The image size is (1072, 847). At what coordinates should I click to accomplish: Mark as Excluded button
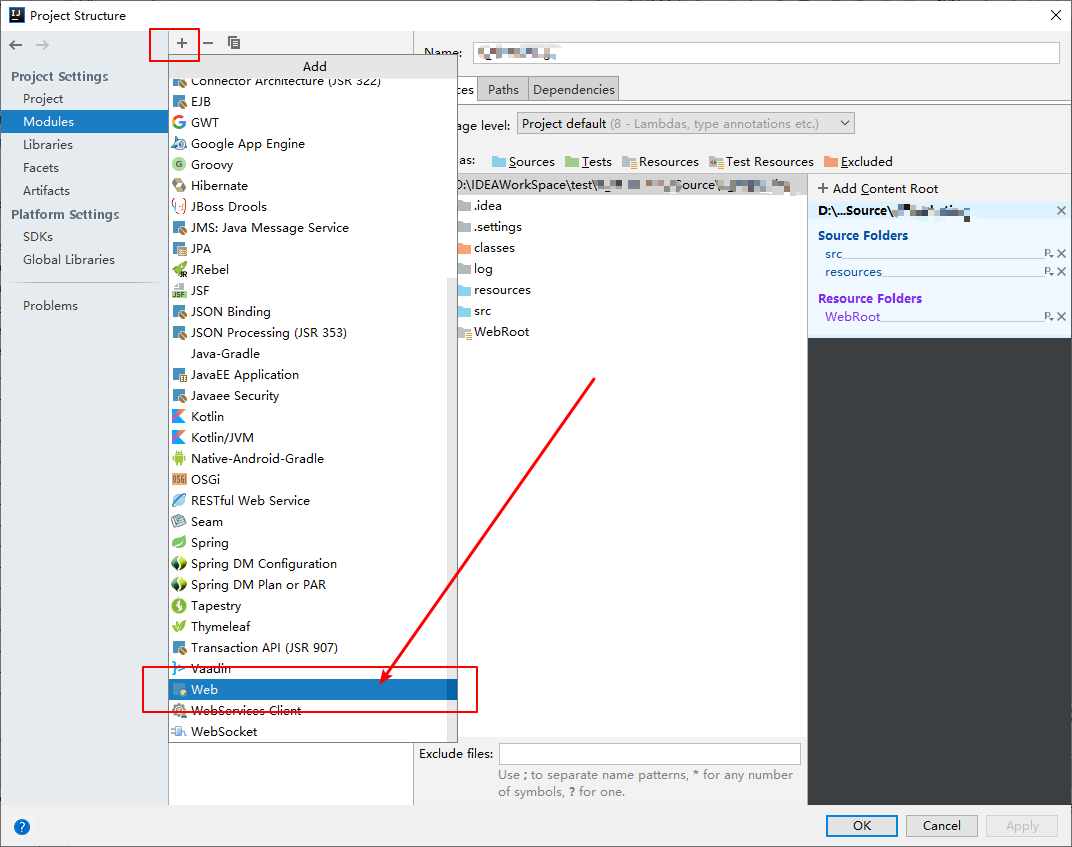coord(859,162)
